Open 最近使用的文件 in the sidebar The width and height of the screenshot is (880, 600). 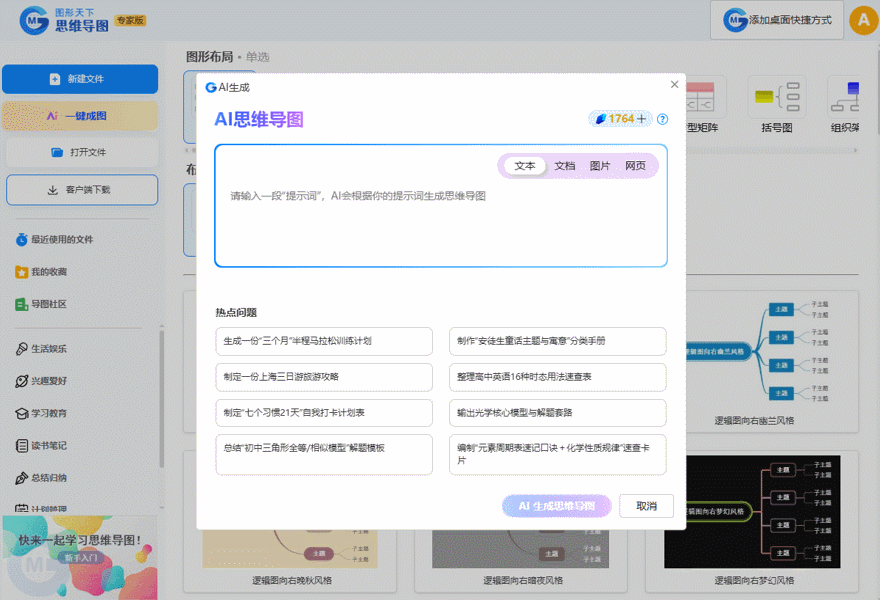54,240
